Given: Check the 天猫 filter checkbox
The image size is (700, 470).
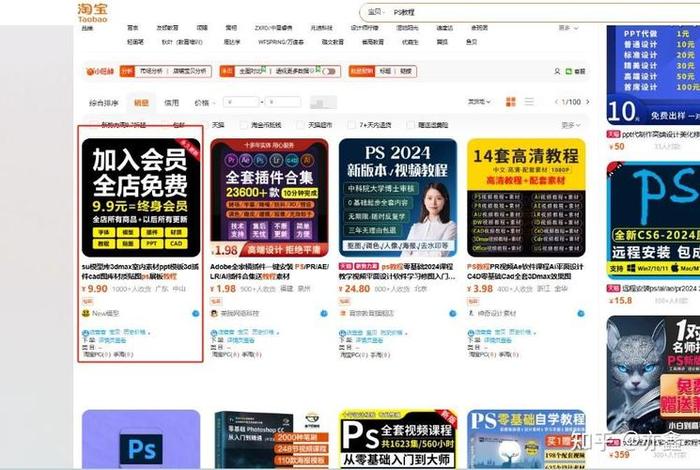Looking at the screenshot, I should 204,125.
